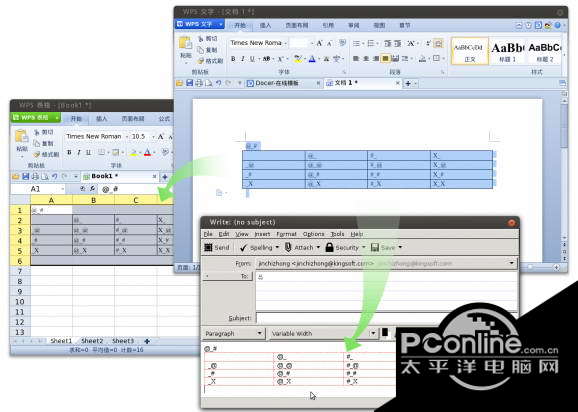
Task: Toggle Strikethrough (AB) in WPS Writer ribbon
Action: (267, 59)
